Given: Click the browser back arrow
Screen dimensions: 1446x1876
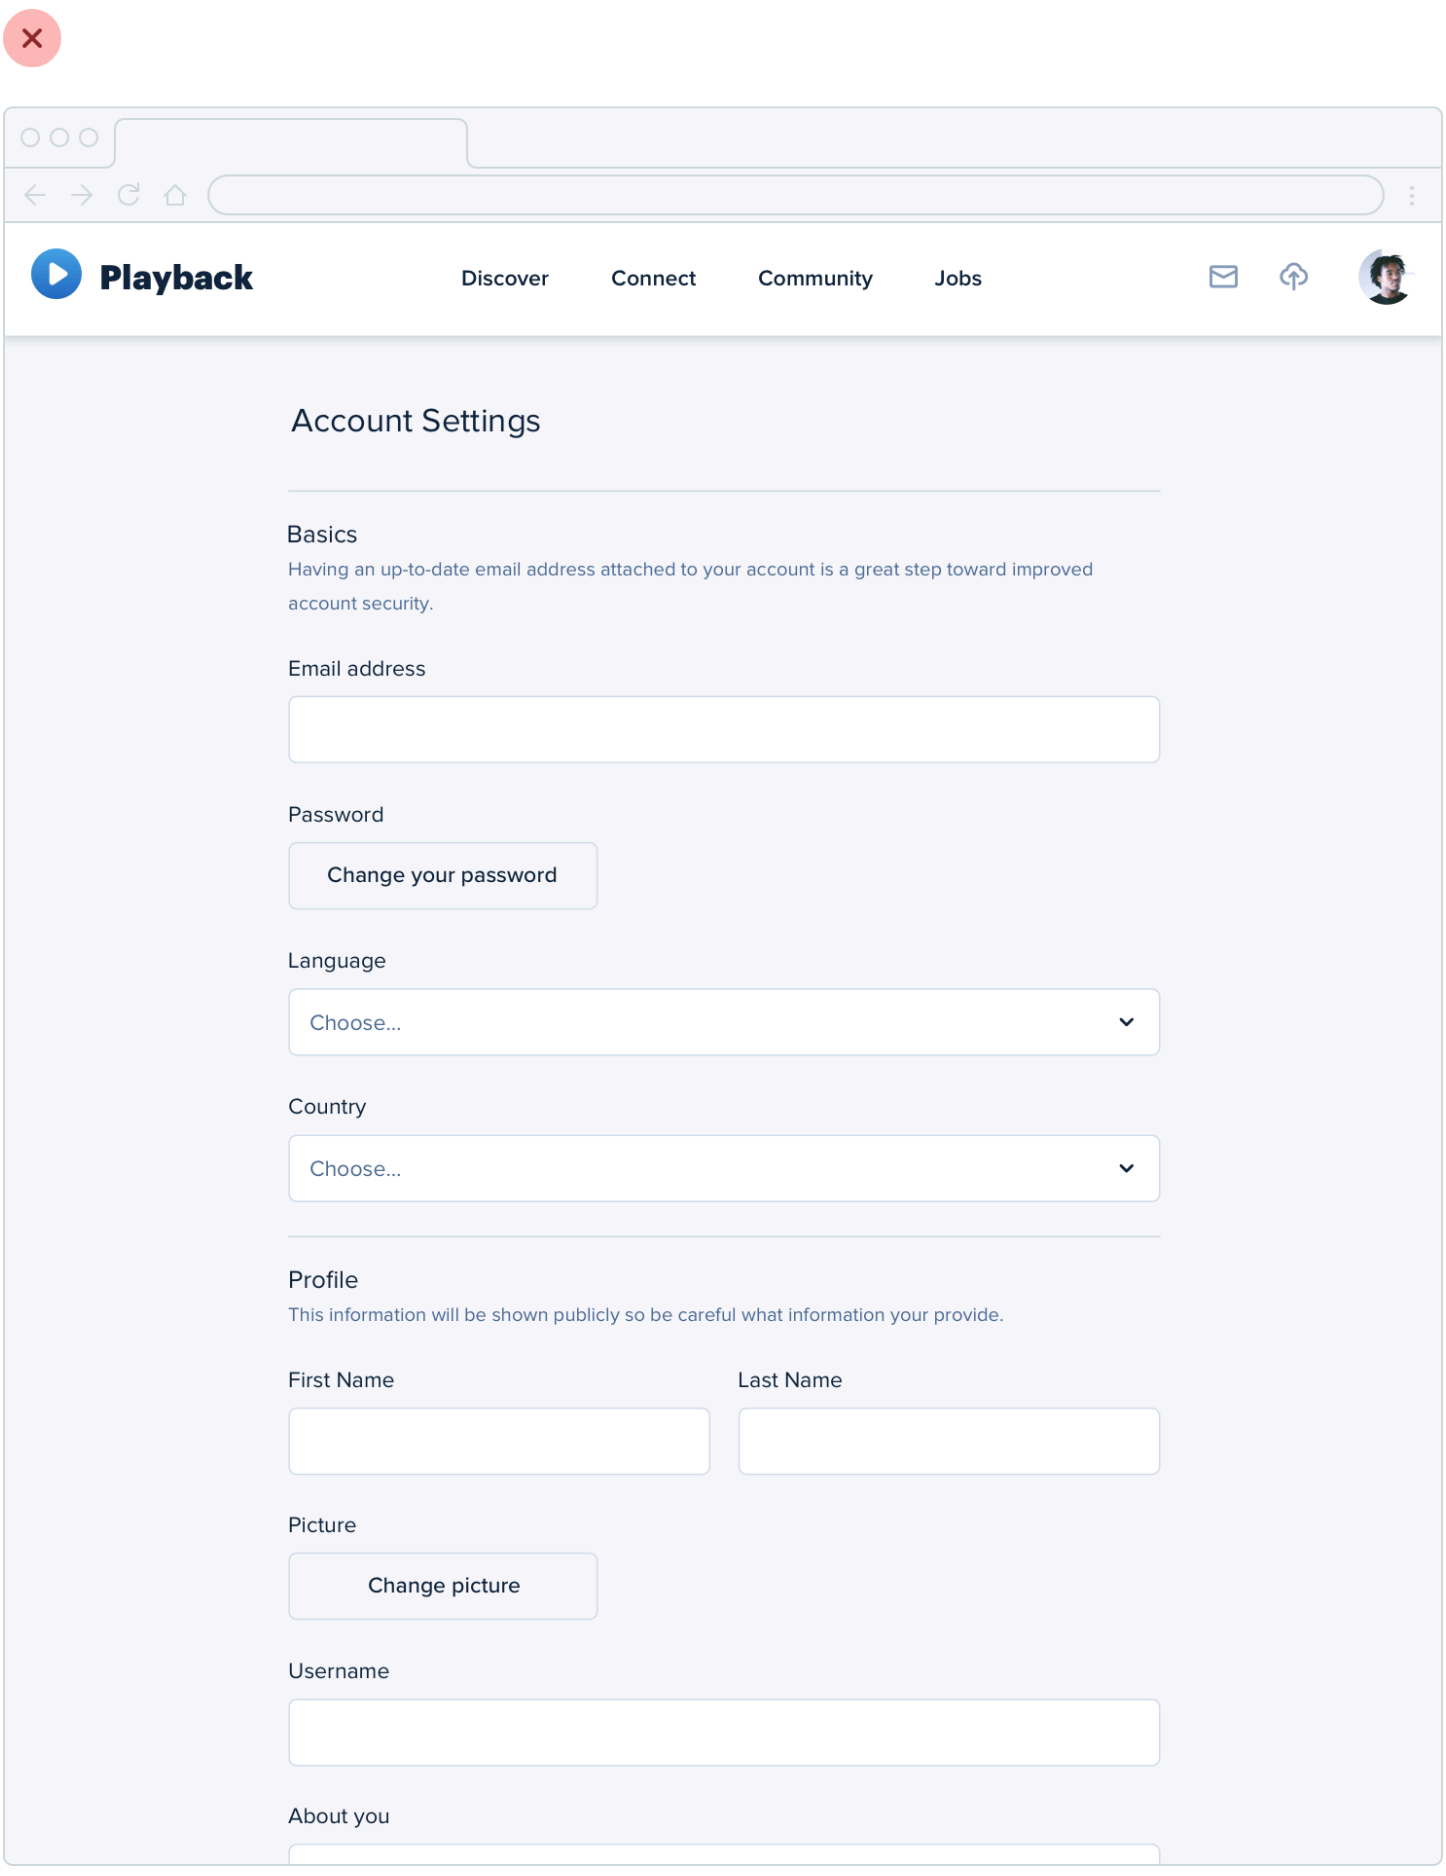Looking at the screenshot, I should [35, 195].
